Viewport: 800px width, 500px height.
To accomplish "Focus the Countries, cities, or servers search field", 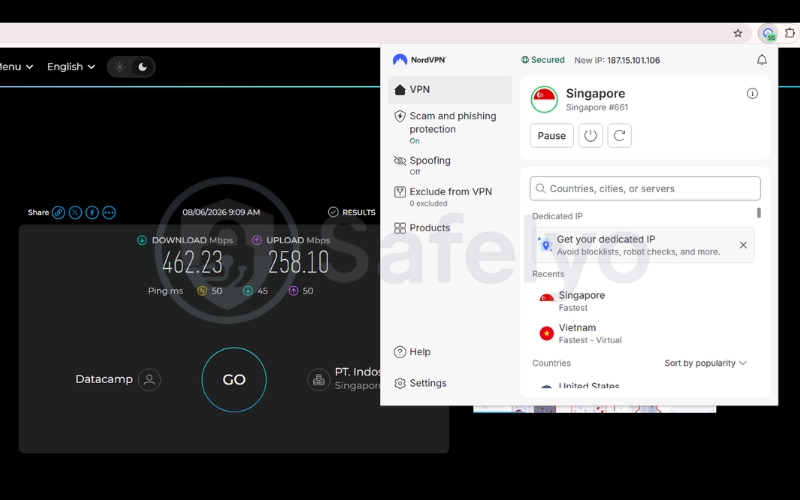I will (645, 188).
